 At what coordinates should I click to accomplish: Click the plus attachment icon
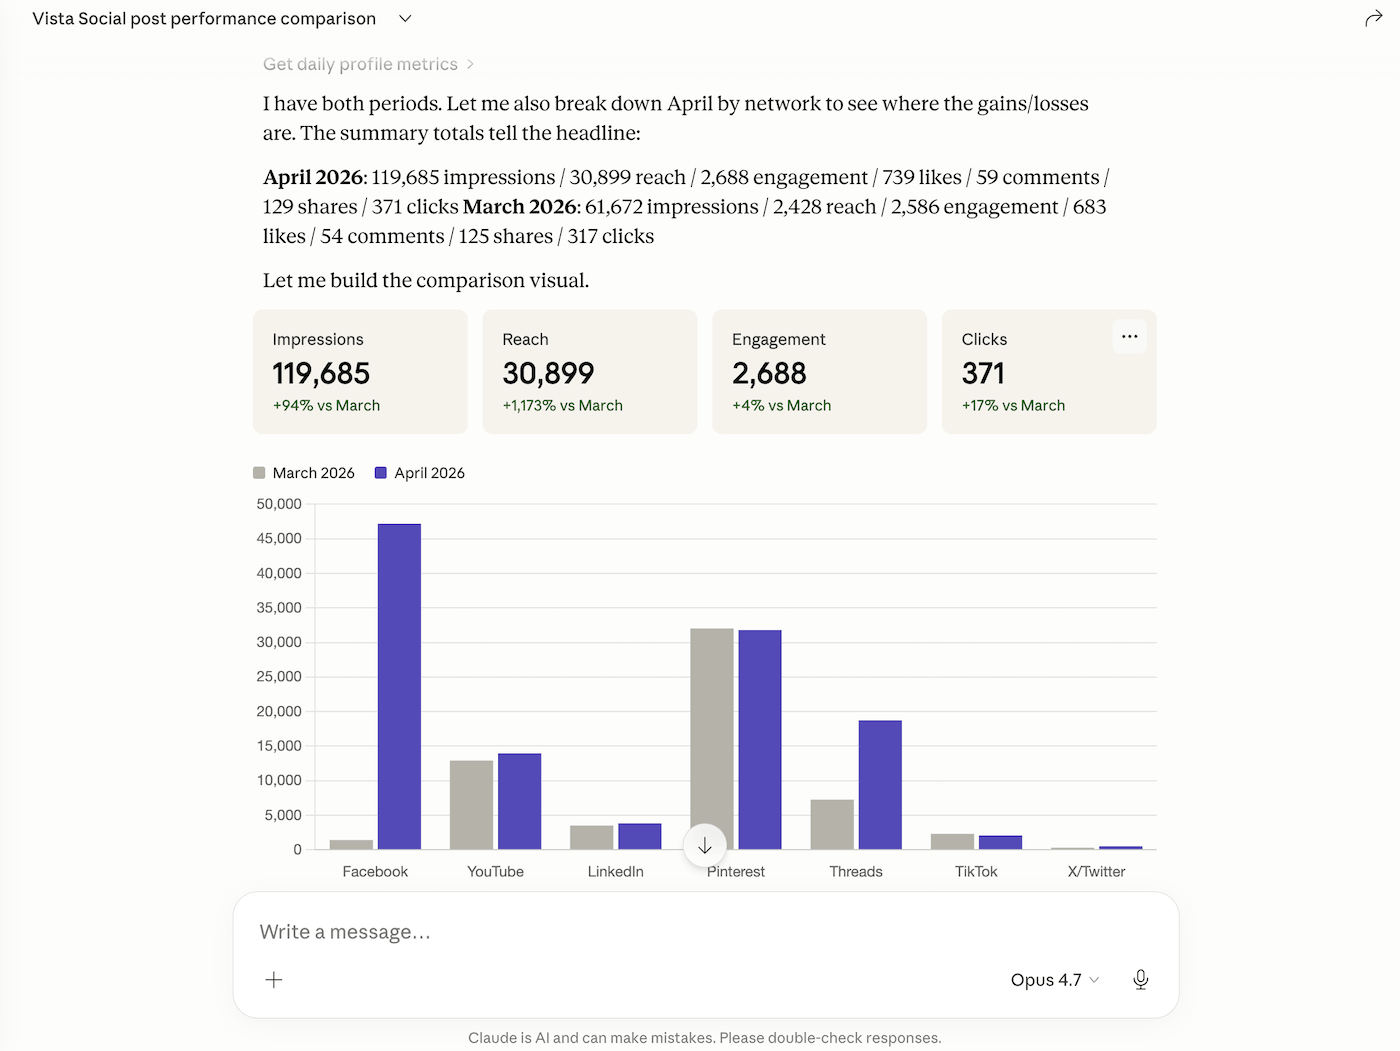click(274, 980)
